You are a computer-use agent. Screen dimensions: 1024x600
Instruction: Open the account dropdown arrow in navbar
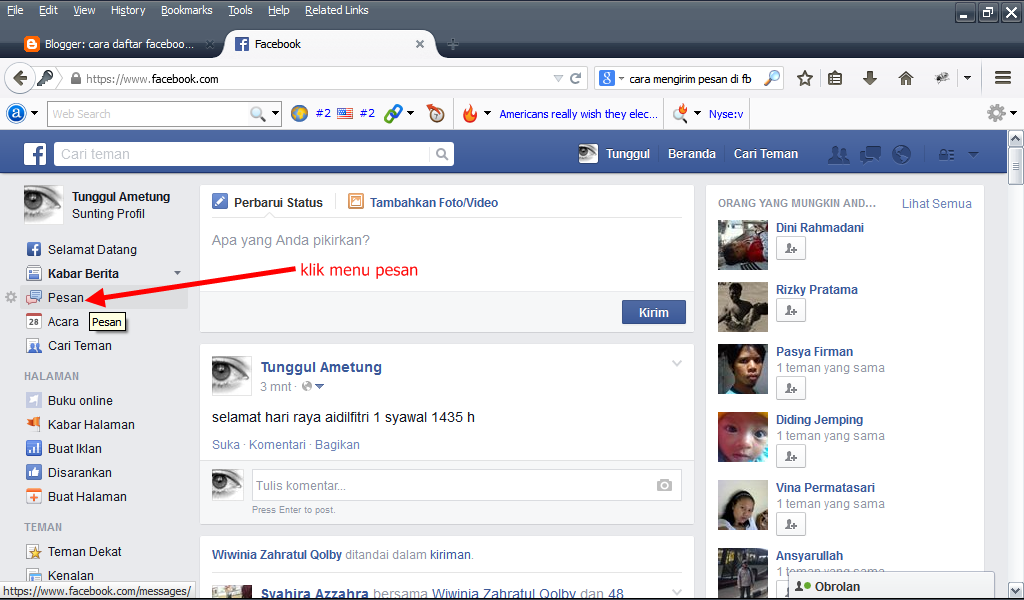[x=972, y=155]
